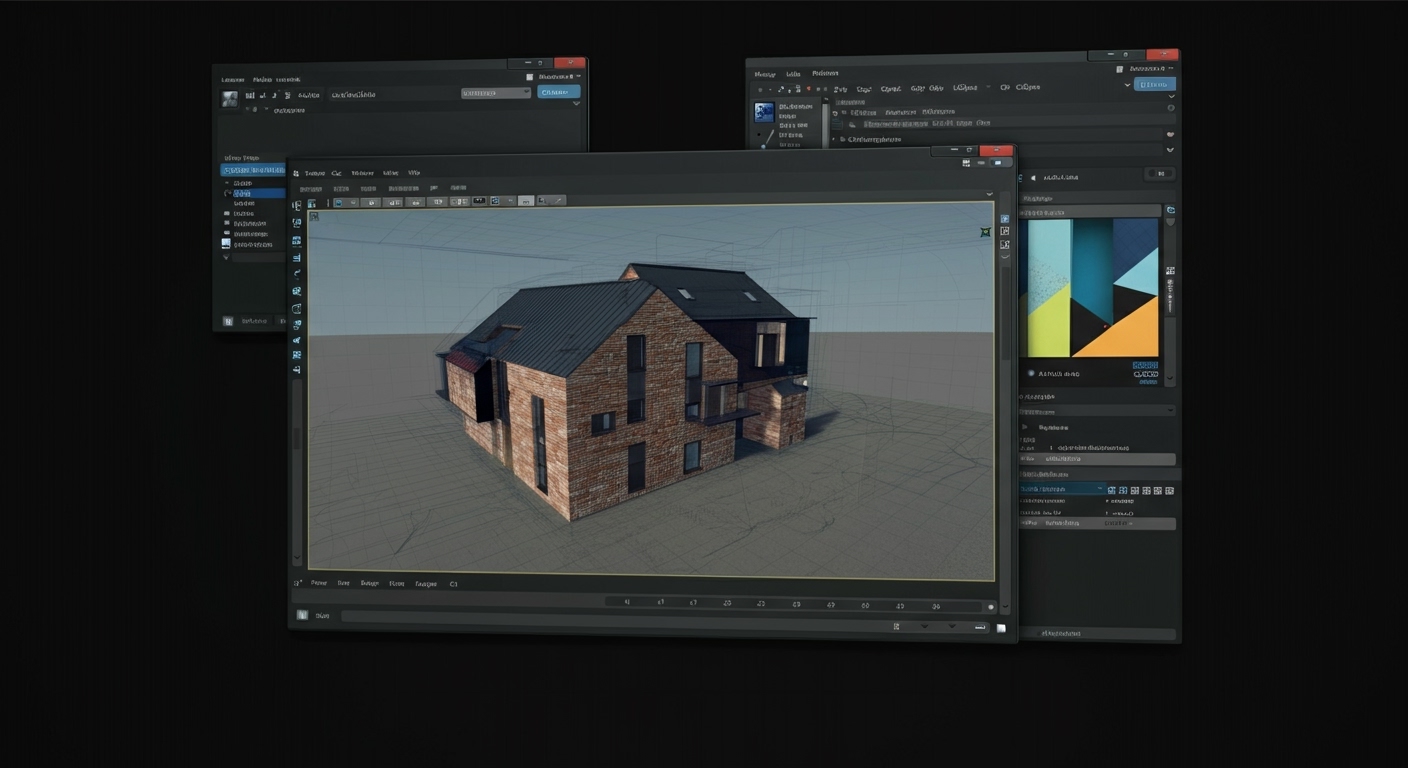
Task: Open the blue-highlighted dropdown in right properties panel
Action: pyautogui.click(x=1062, y=490)
